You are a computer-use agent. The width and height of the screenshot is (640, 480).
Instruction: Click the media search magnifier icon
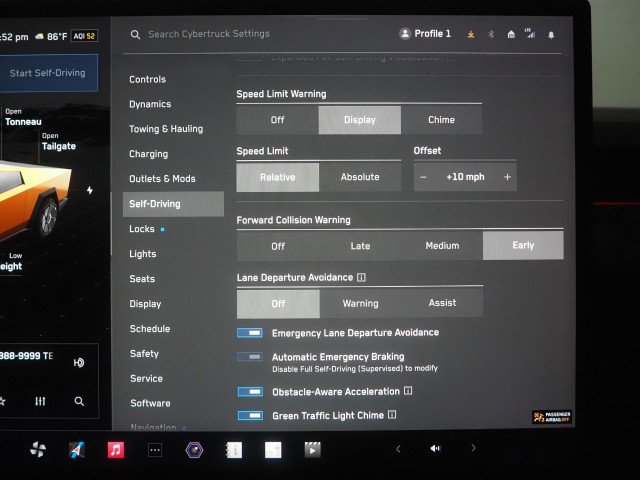[x=79, y=401]
